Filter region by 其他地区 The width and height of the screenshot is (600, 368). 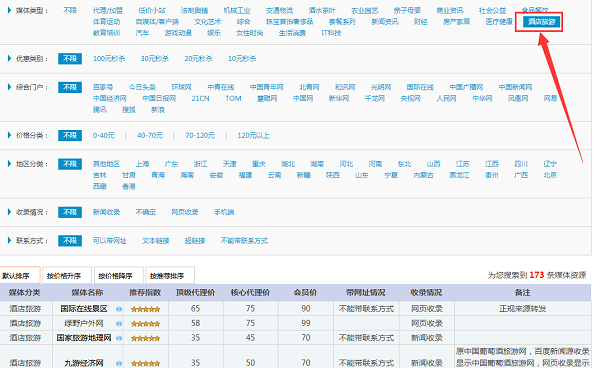(x=106, y=164)
